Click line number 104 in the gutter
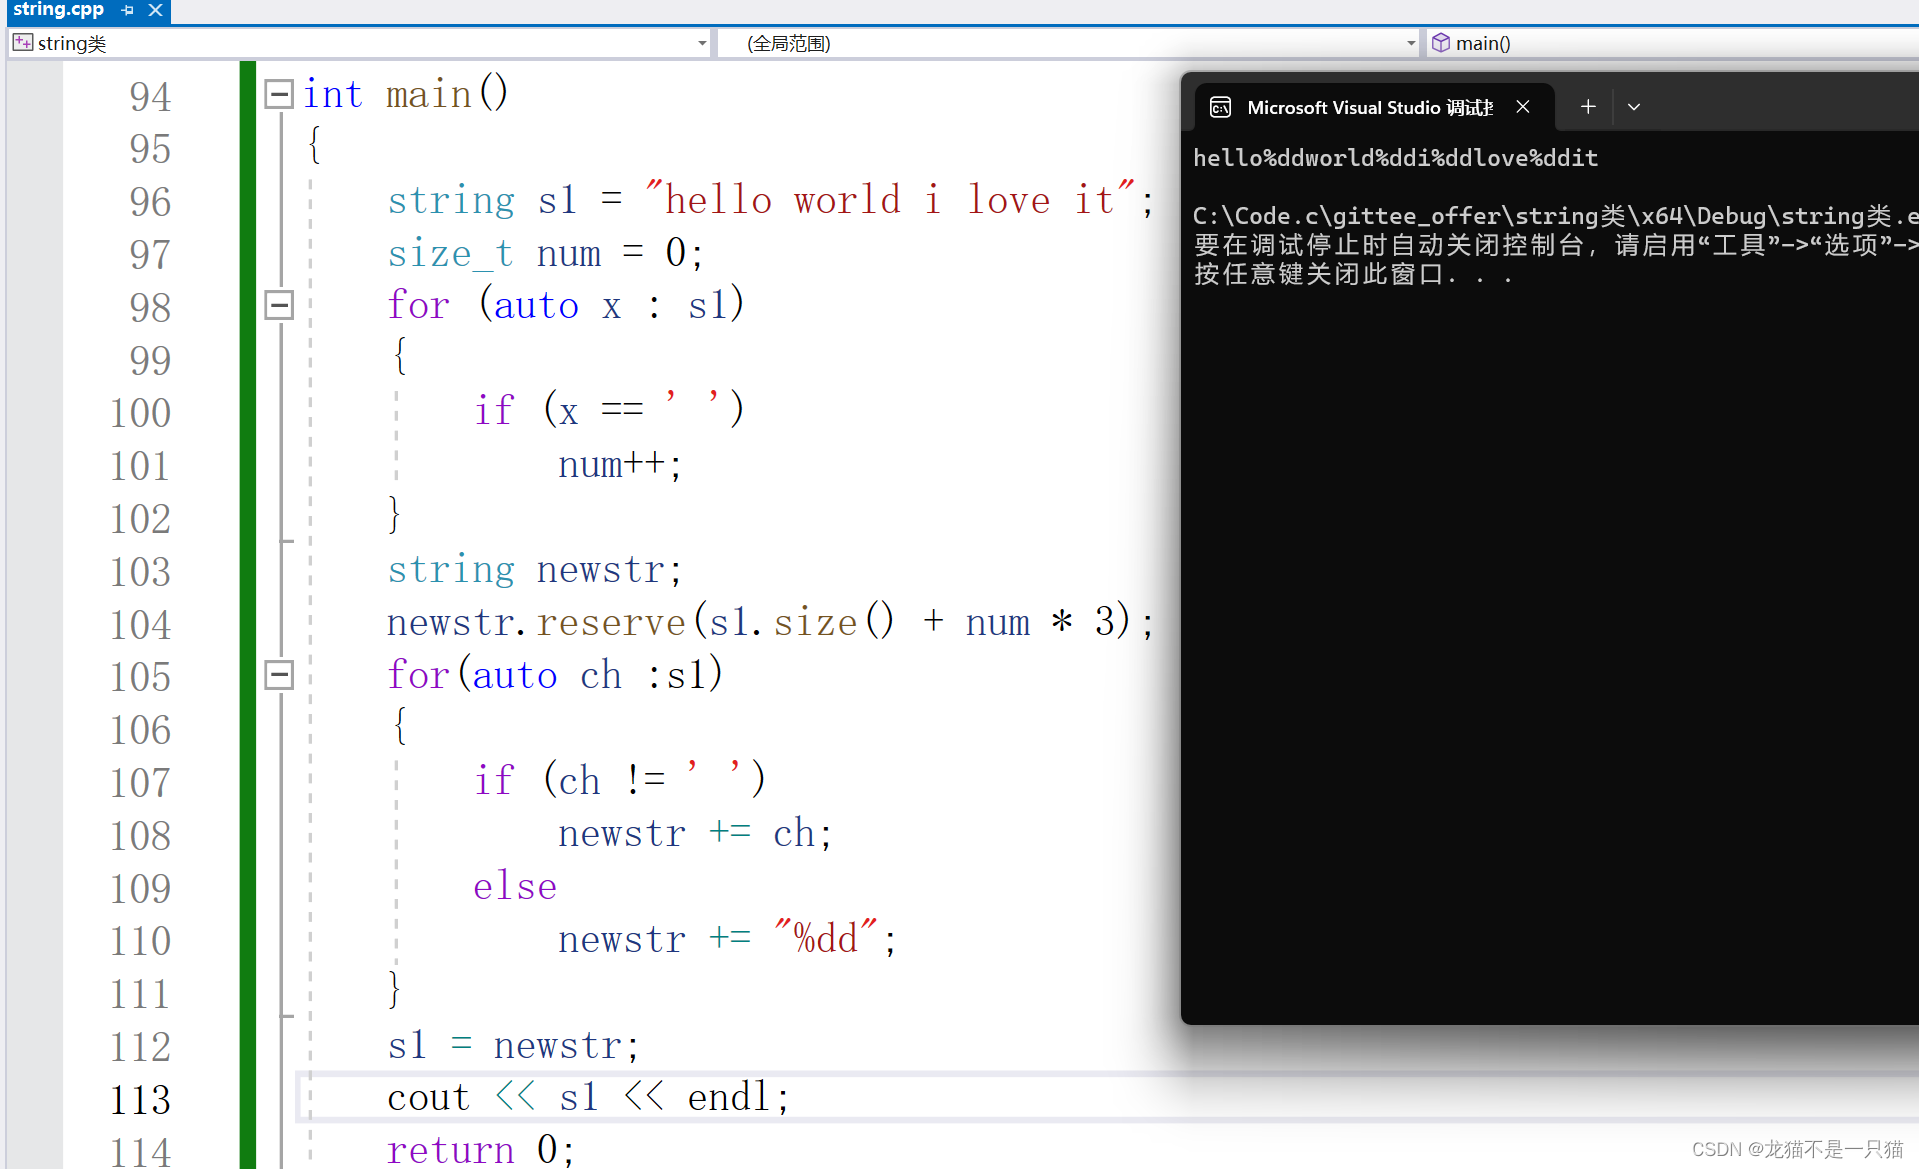This screenshot has height=1169, width=1919. (141, 625)
